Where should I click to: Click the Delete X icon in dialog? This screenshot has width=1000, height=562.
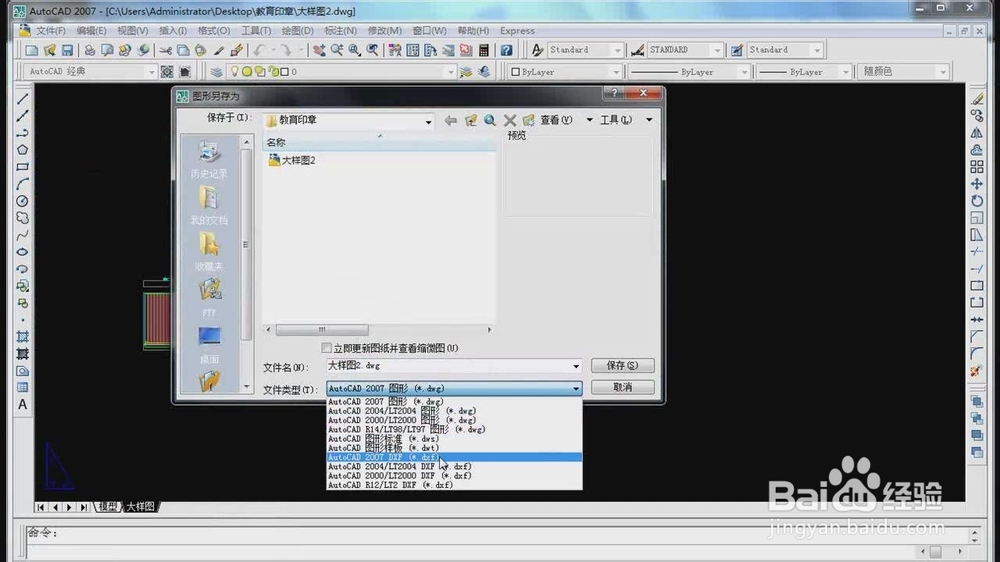(510, 120)
